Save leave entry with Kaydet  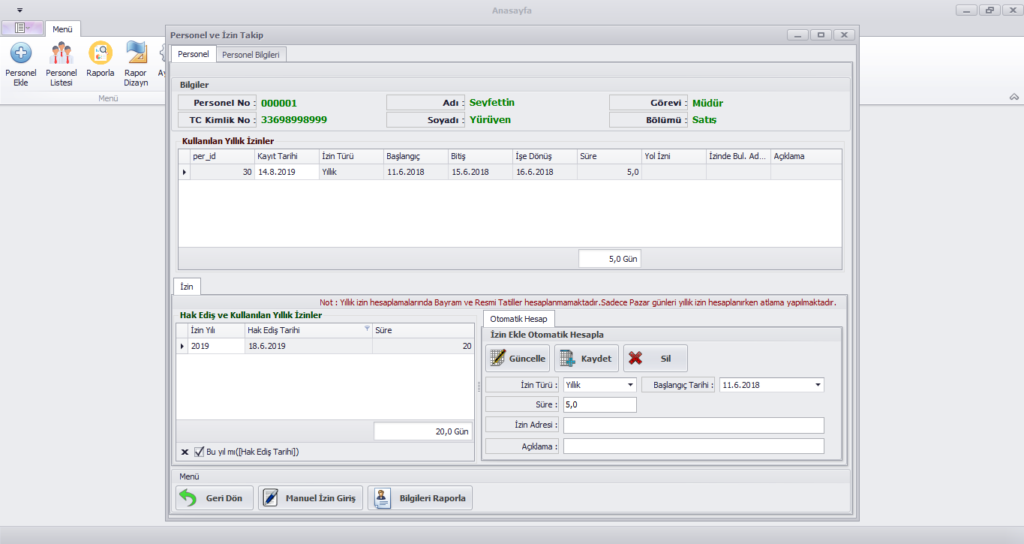point(586,358)
